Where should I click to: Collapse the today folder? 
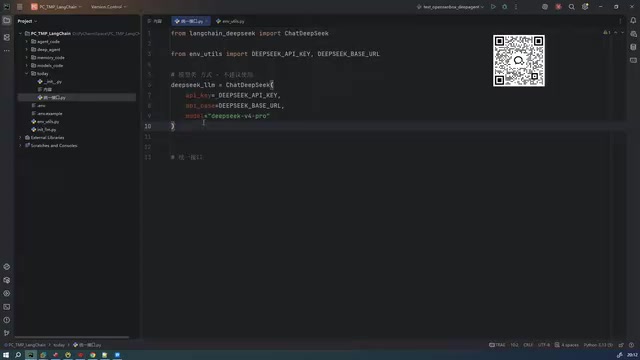[27, 73]
